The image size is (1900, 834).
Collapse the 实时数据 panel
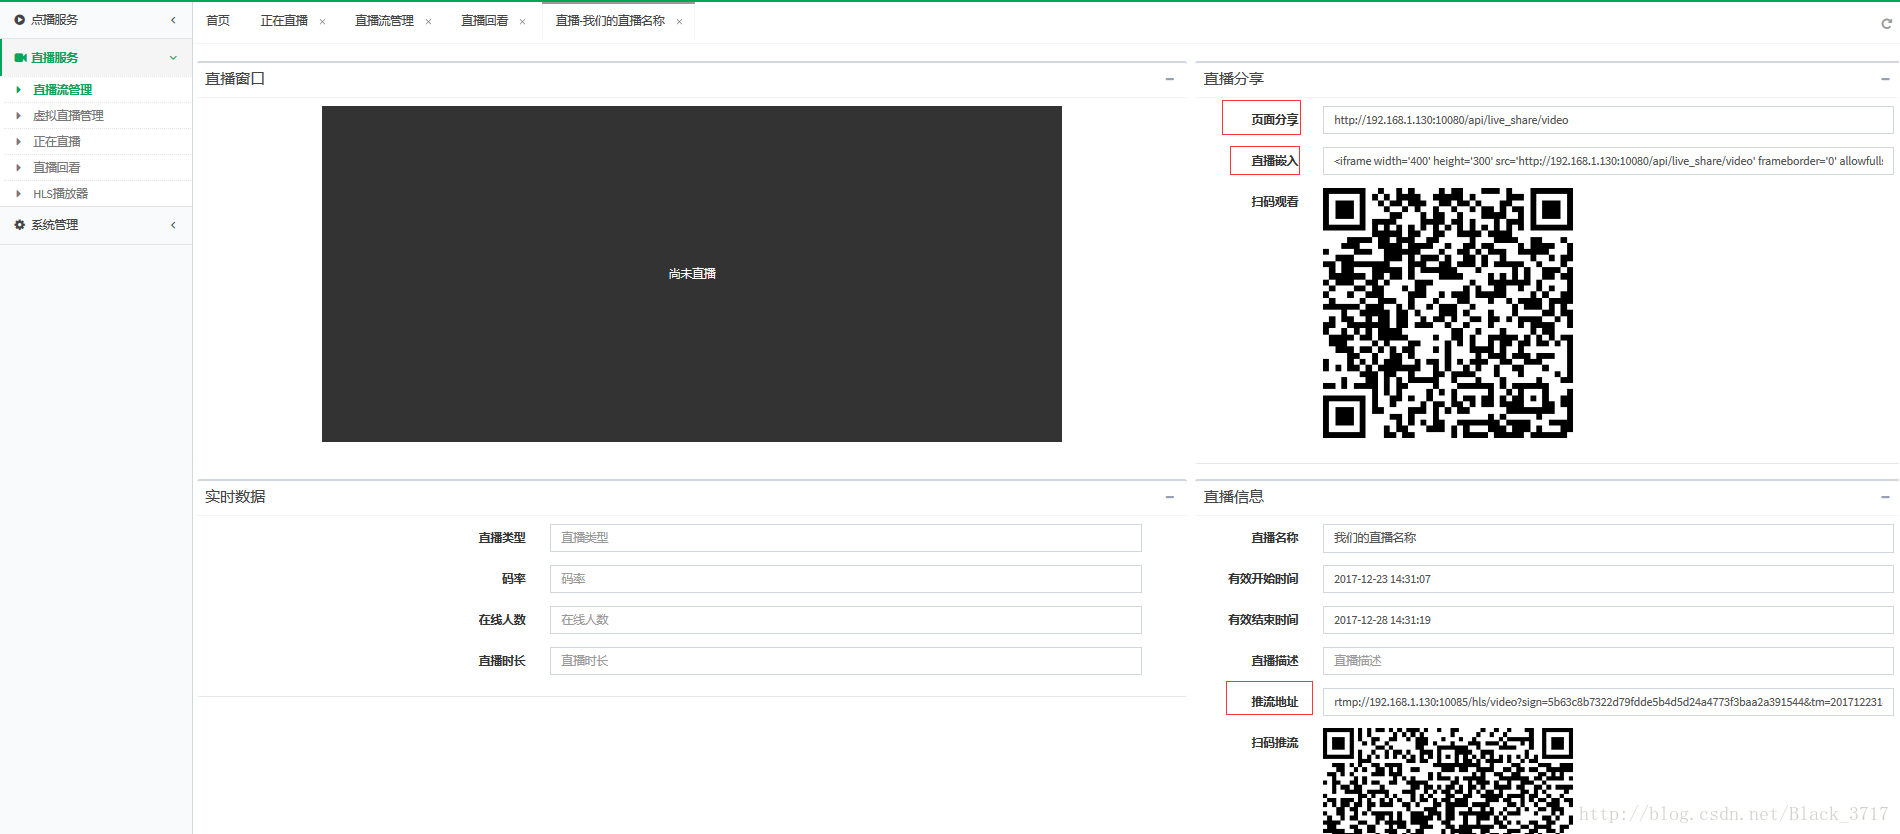pos(1169,497)
